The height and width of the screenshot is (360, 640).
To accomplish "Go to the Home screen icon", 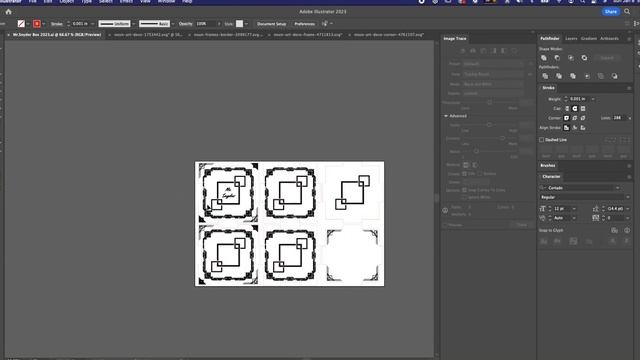I will point(9,12).
